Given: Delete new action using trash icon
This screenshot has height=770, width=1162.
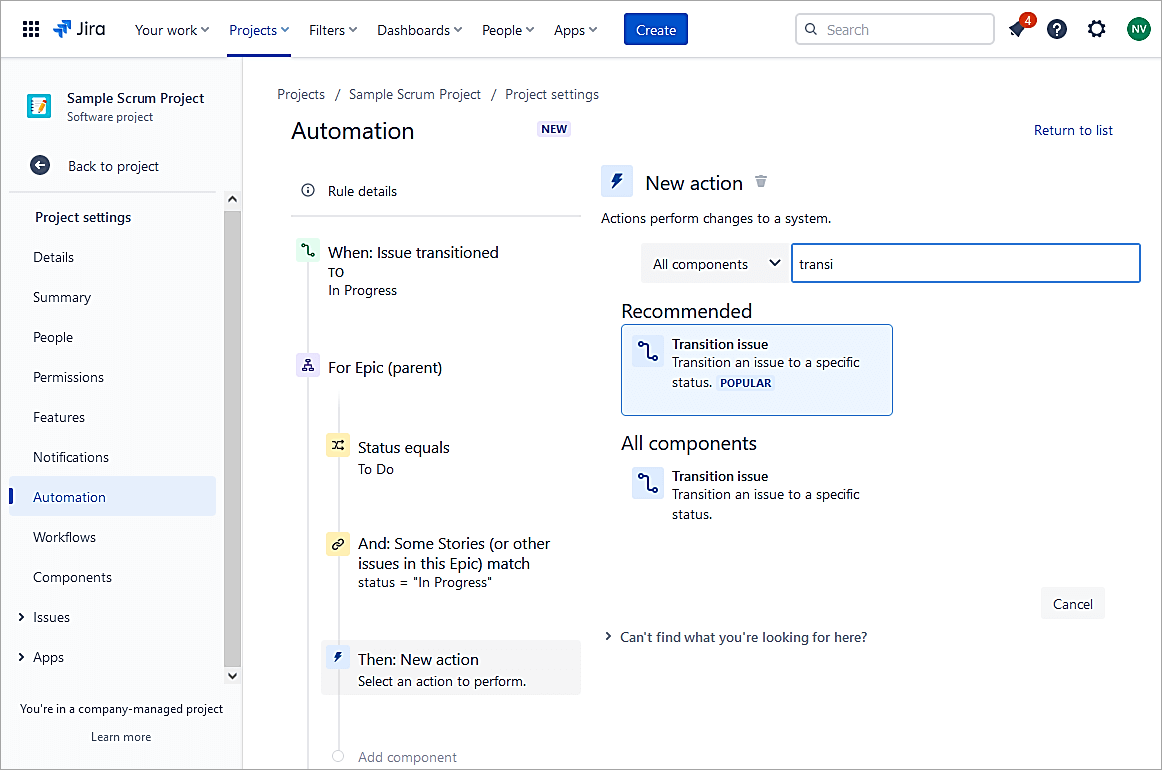Looking at the screenshot, I should point(761,182).
